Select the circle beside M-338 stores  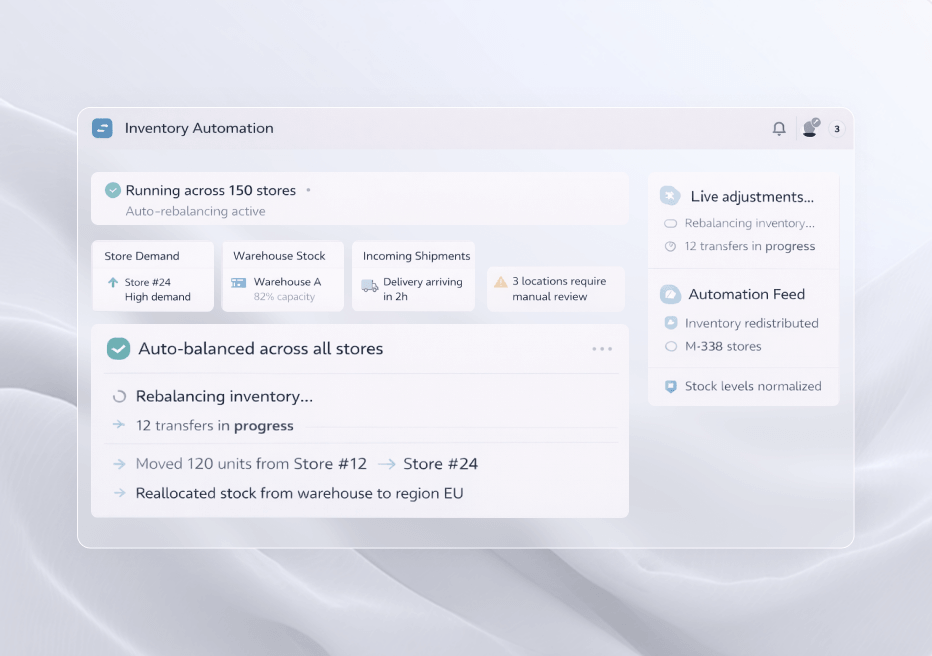[671, 346]
